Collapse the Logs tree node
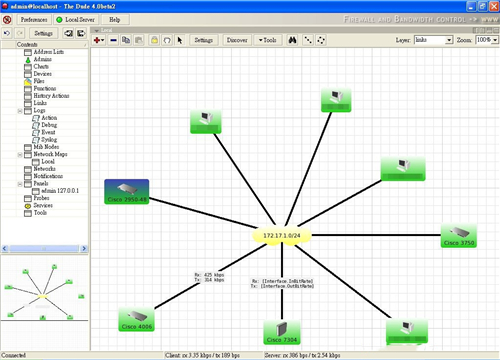The width and height of the screenshot is (500, 360). (x=20, y=111)
